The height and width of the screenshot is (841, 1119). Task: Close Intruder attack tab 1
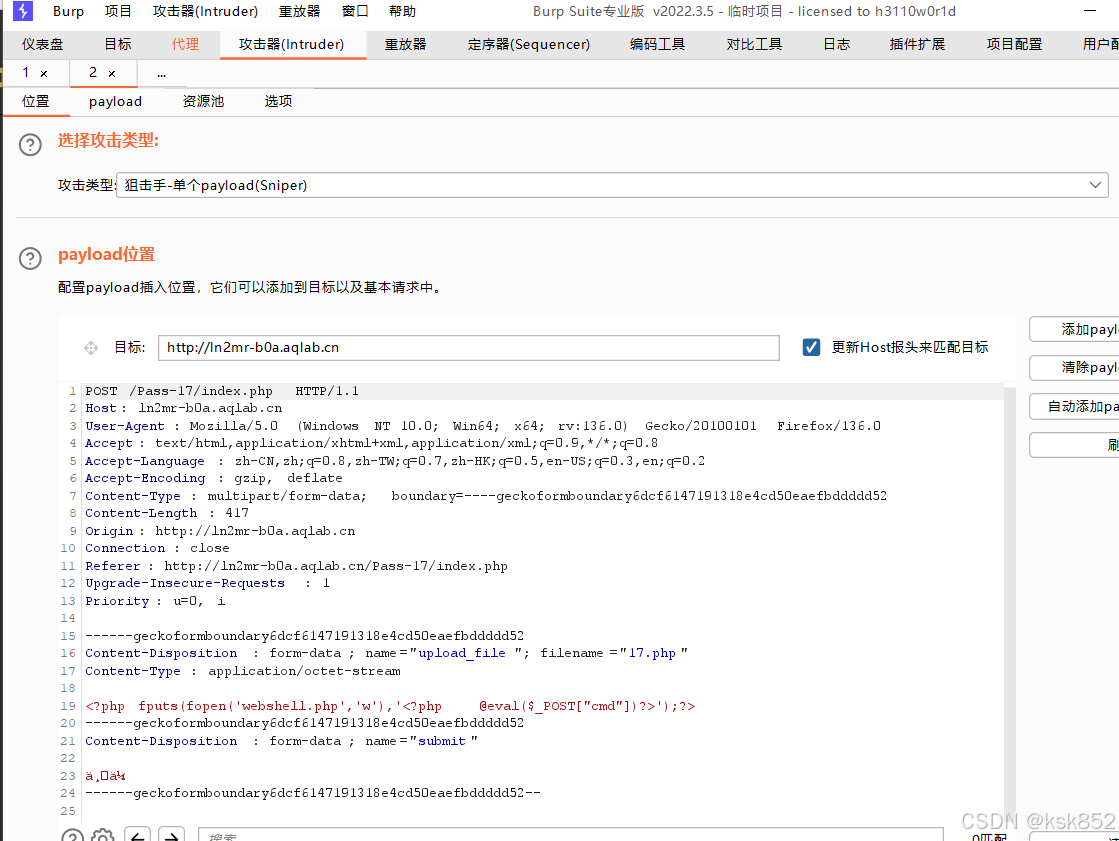pos(44,74)
